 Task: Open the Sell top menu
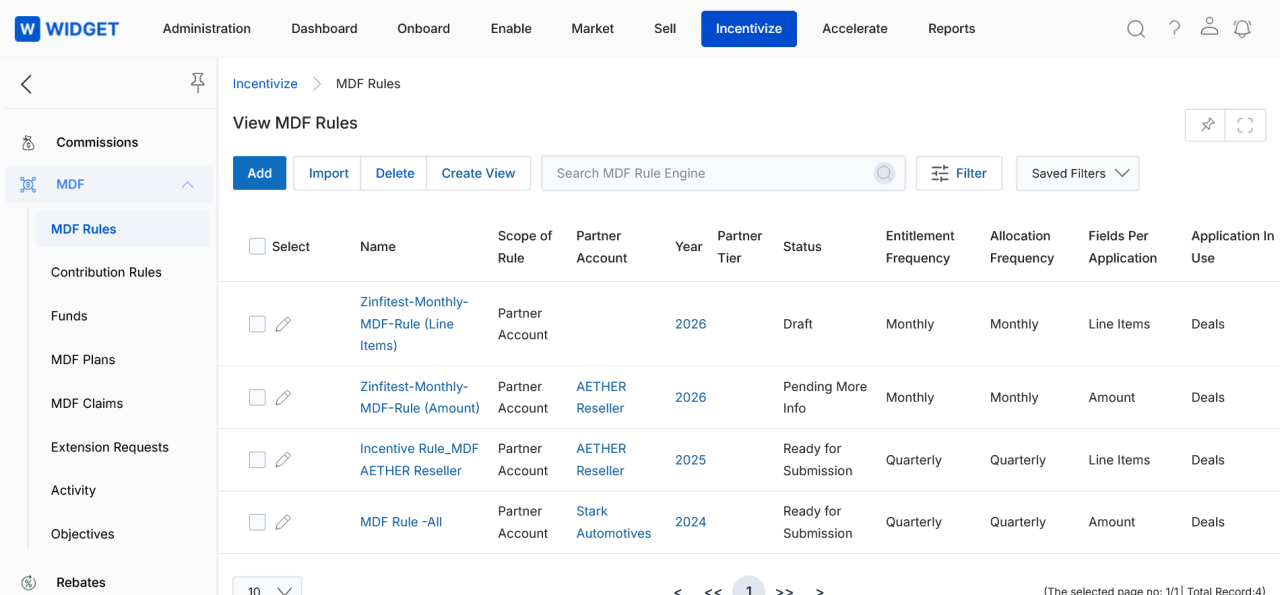(x=665, y=29)
